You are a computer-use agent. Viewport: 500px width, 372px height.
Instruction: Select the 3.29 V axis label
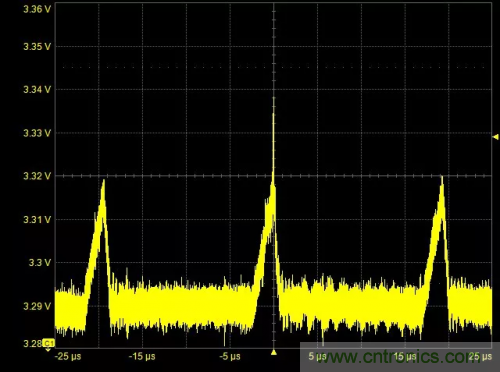click(x=37, y=306)
